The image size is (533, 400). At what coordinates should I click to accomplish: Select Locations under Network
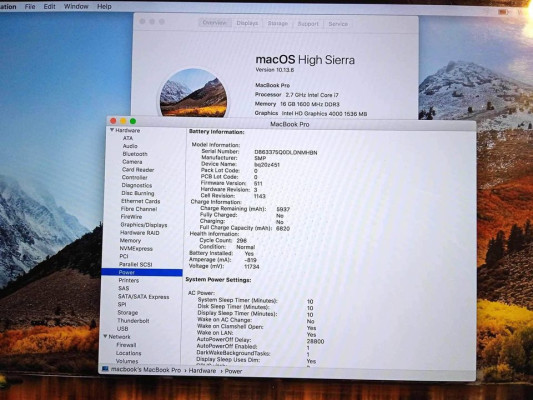point(128,353)
